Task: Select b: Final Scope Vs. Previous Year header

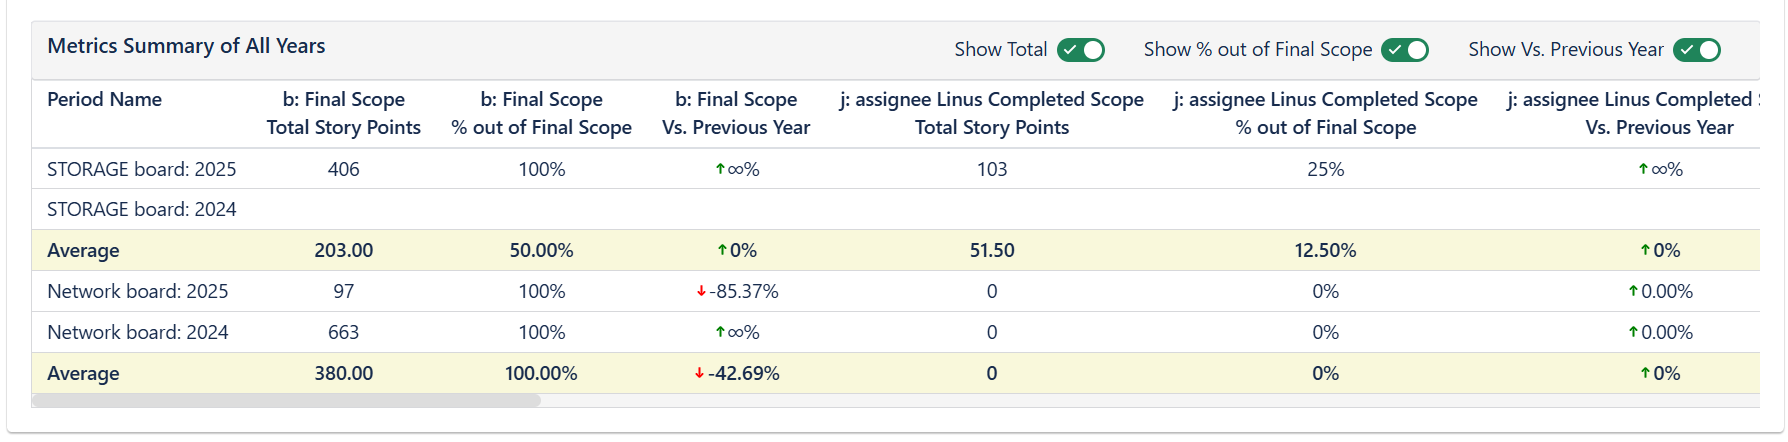Action: 736,114
